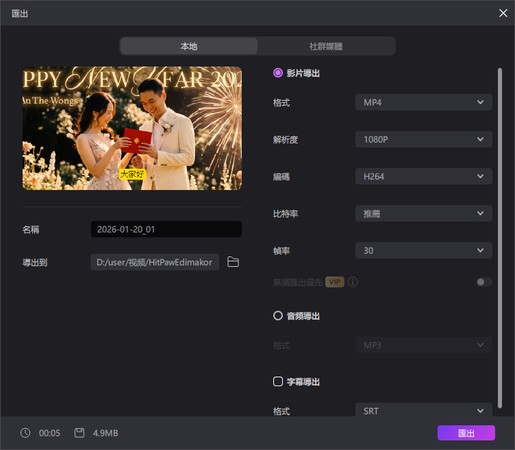Click the 00:05 duration text
The width and height of the screenshot is (515, 450).
(49, 433)
